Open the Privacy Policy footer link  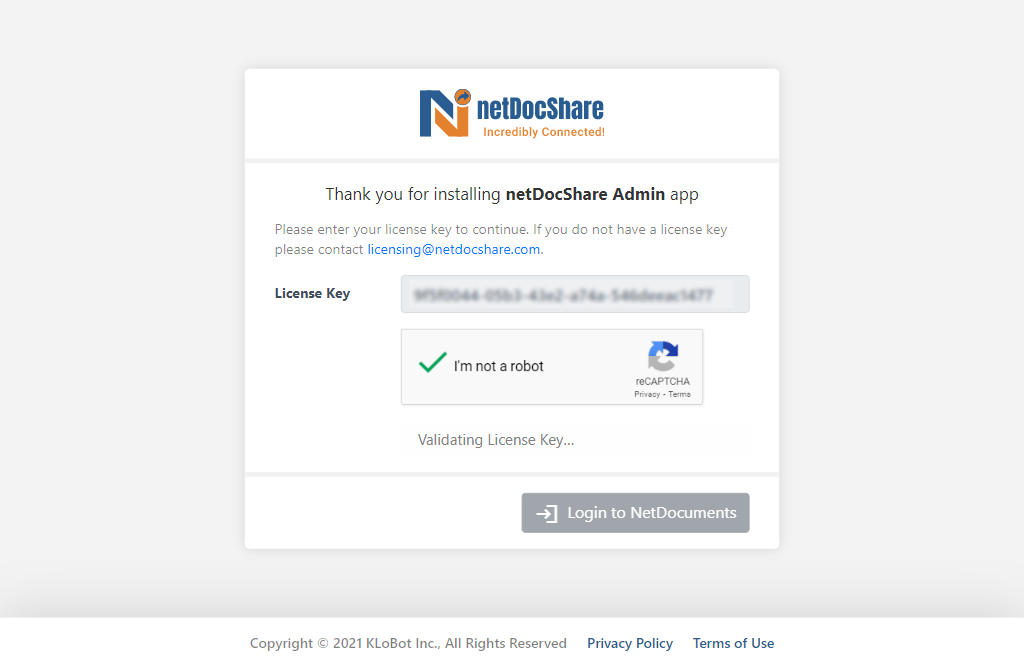pyautogui.click(x=630, y=643)
